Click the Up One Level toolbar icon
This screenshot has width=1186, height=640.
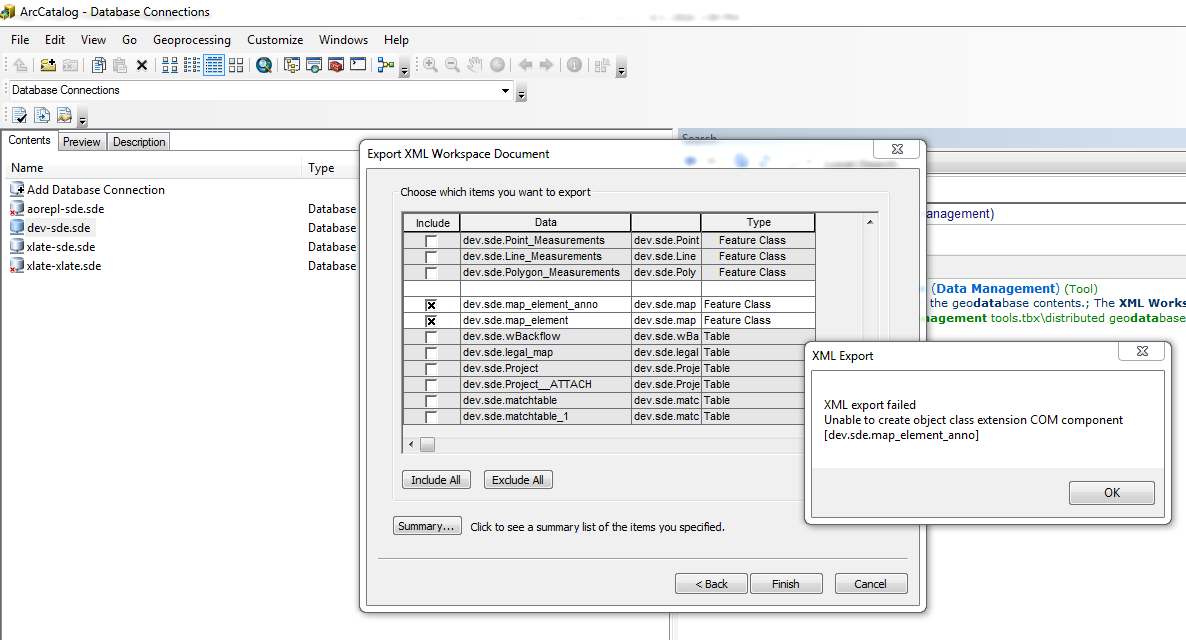[x=20, y=65]
